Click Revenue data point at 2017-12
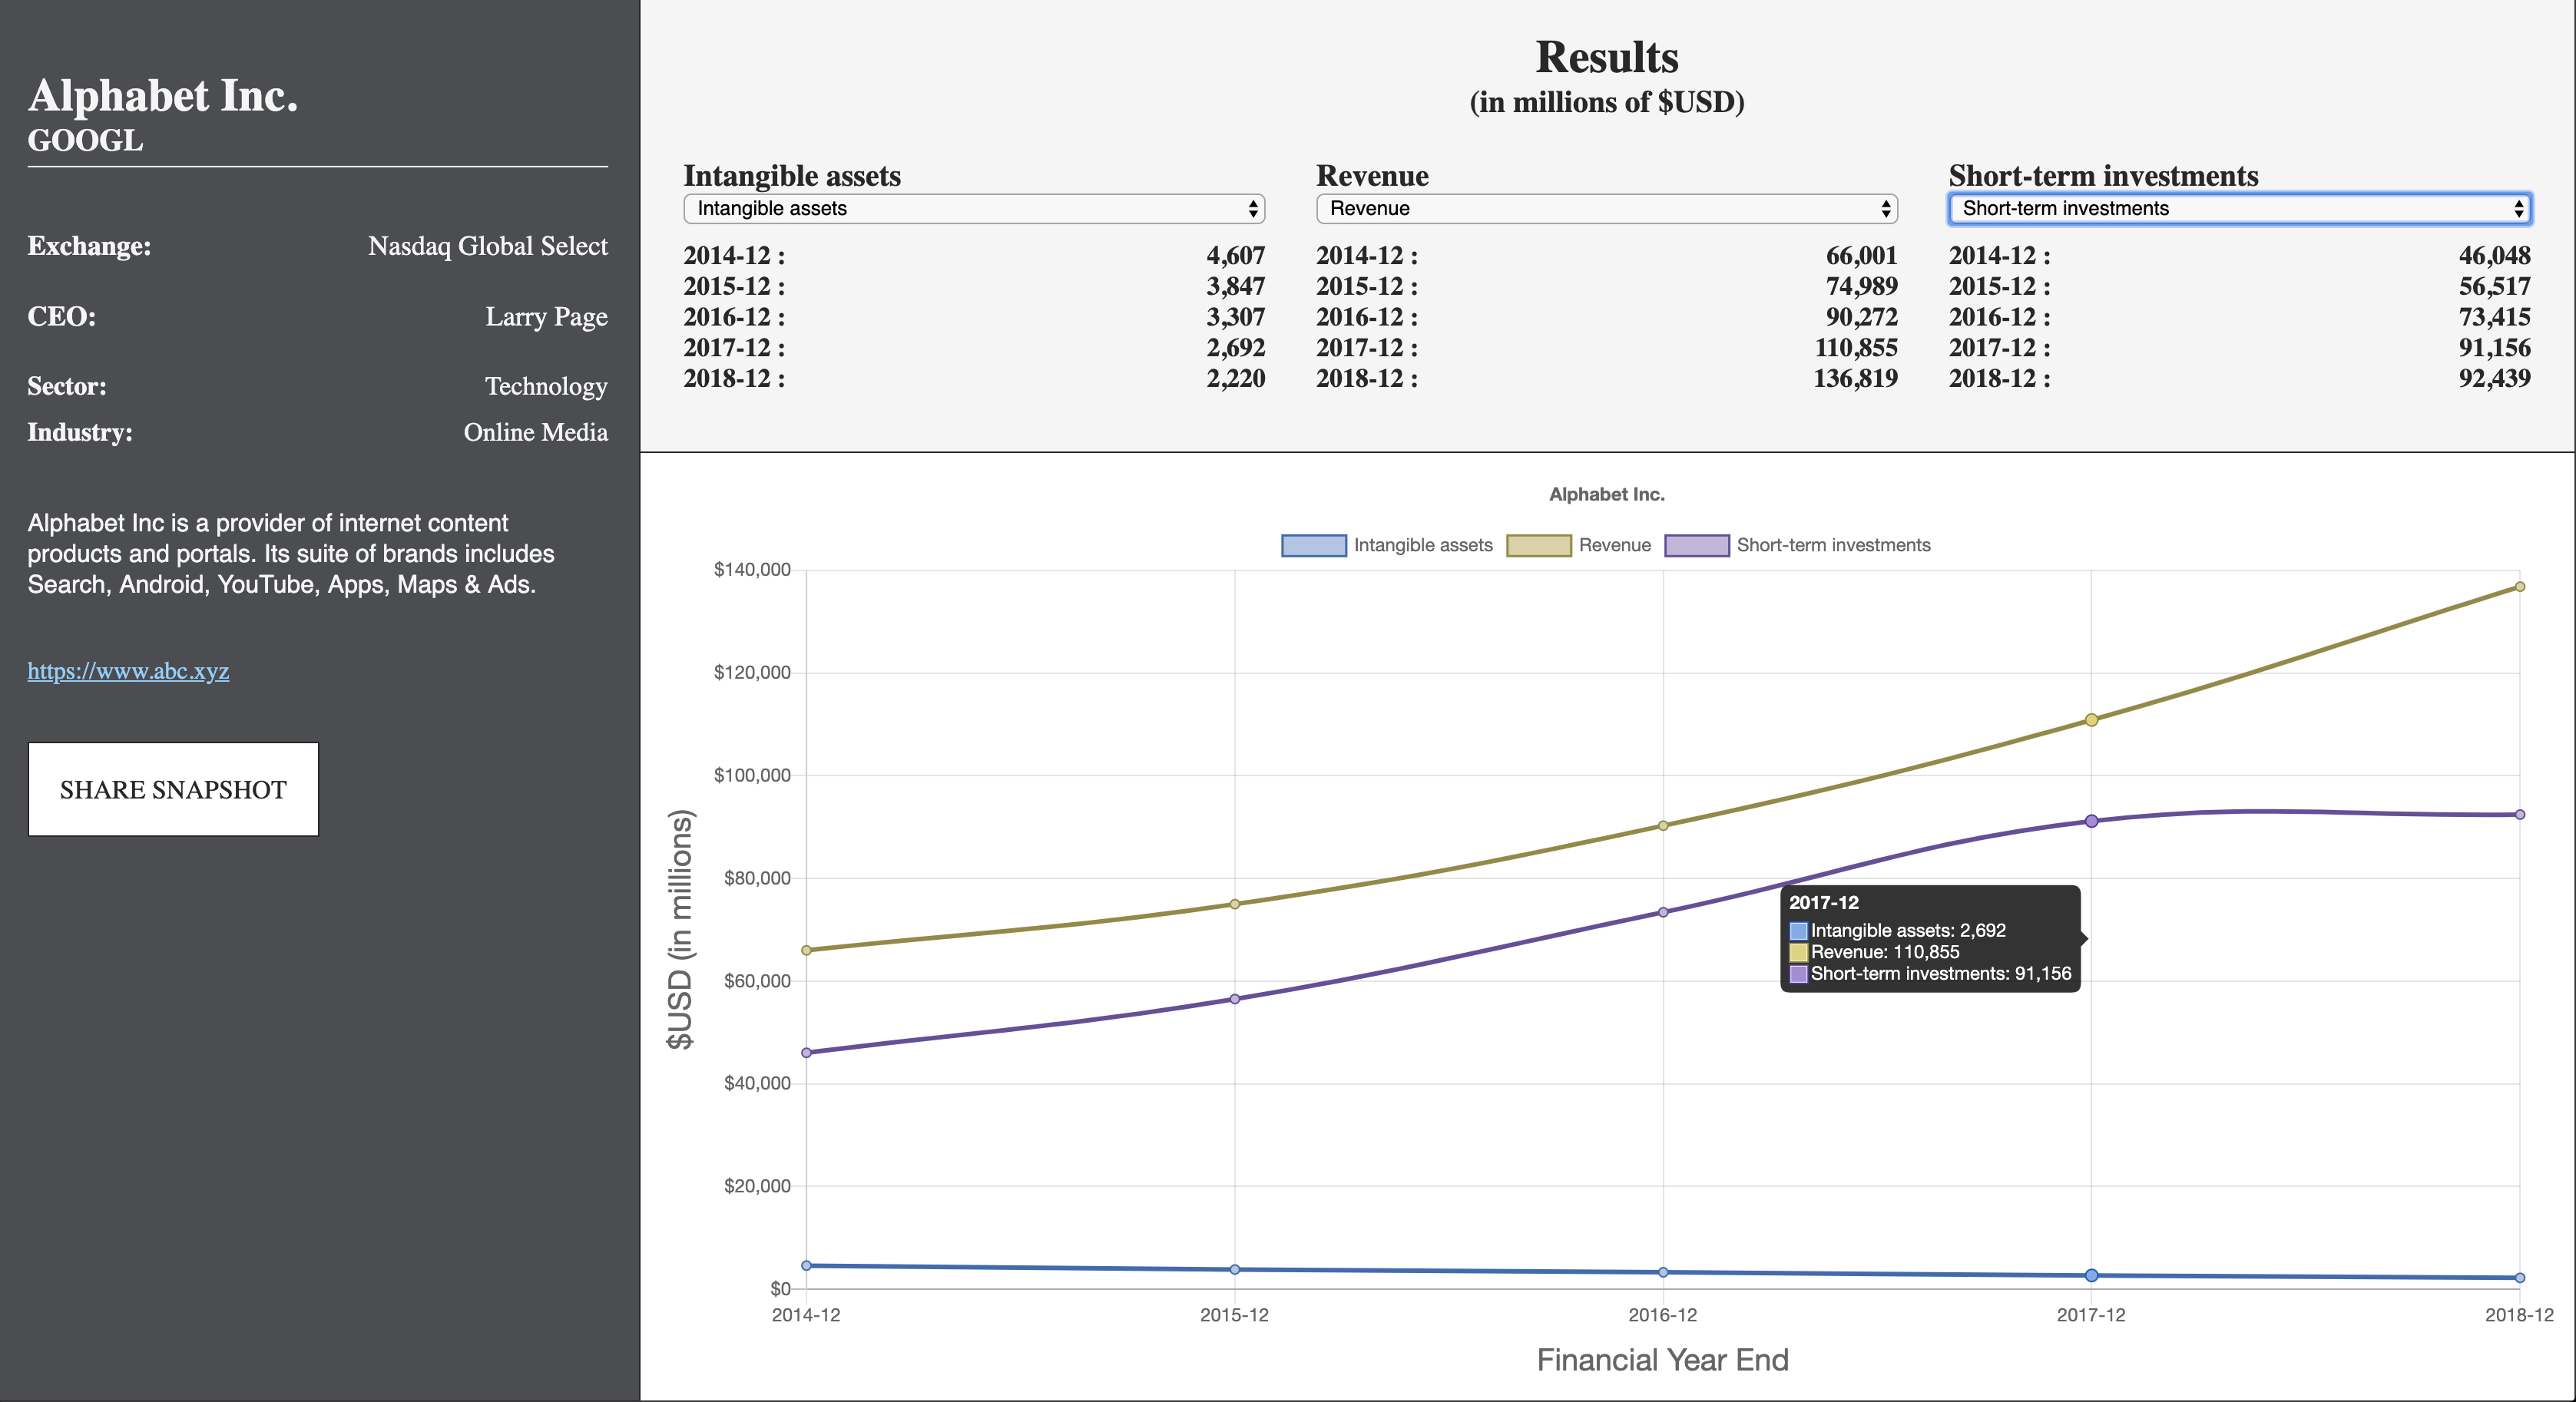2576x1402 pixels. [x=2091, y=720]
